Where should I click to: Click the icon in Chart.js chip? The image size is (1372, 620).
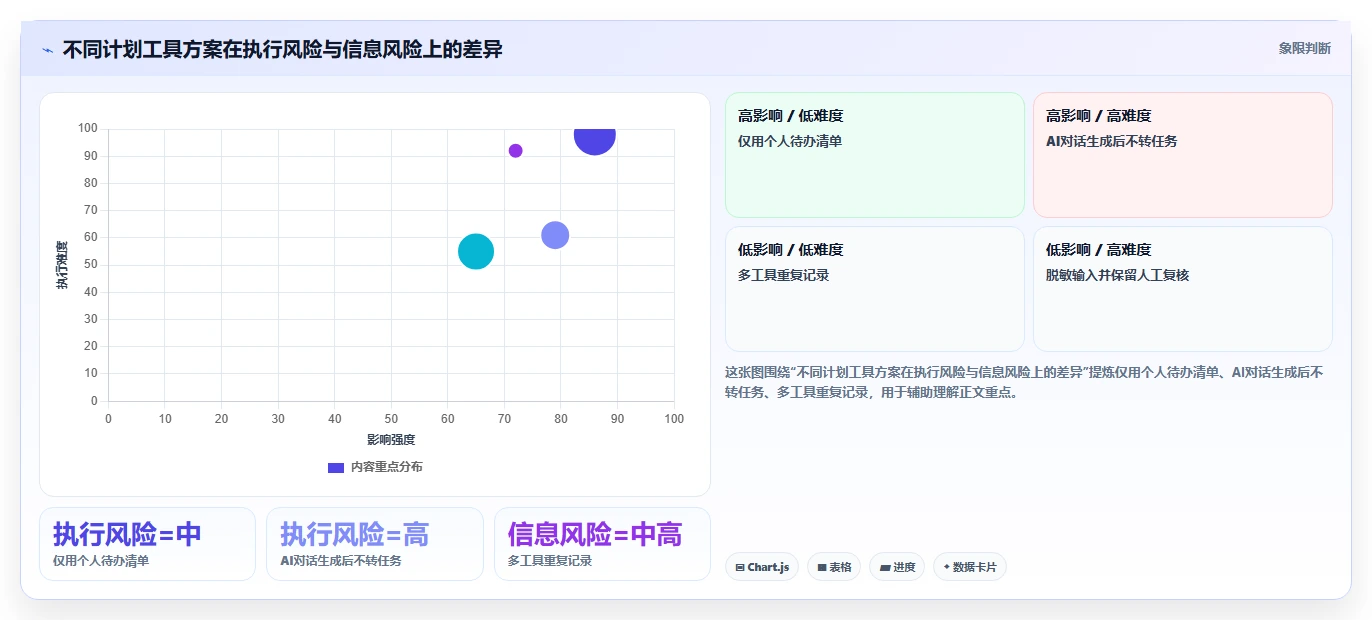740,568
